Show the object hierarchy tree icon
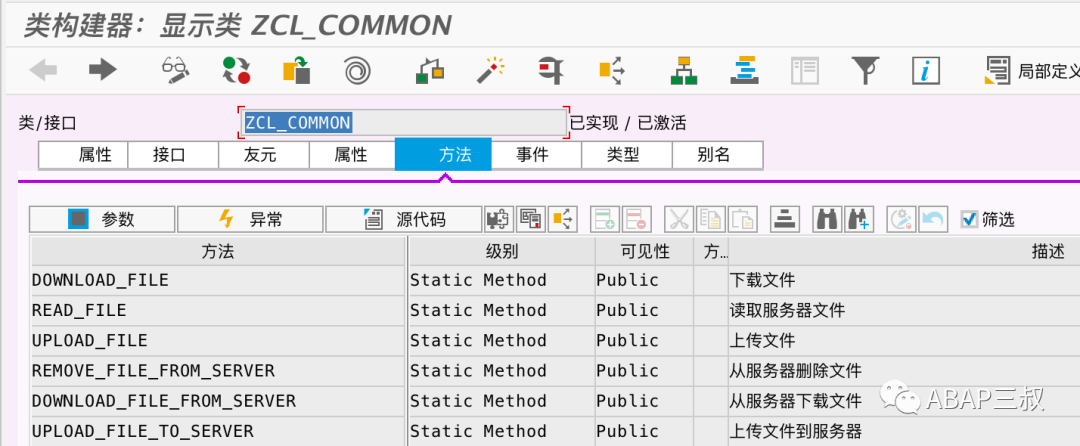Viewport: 1080px width, 446px height. tap(684, 70)
